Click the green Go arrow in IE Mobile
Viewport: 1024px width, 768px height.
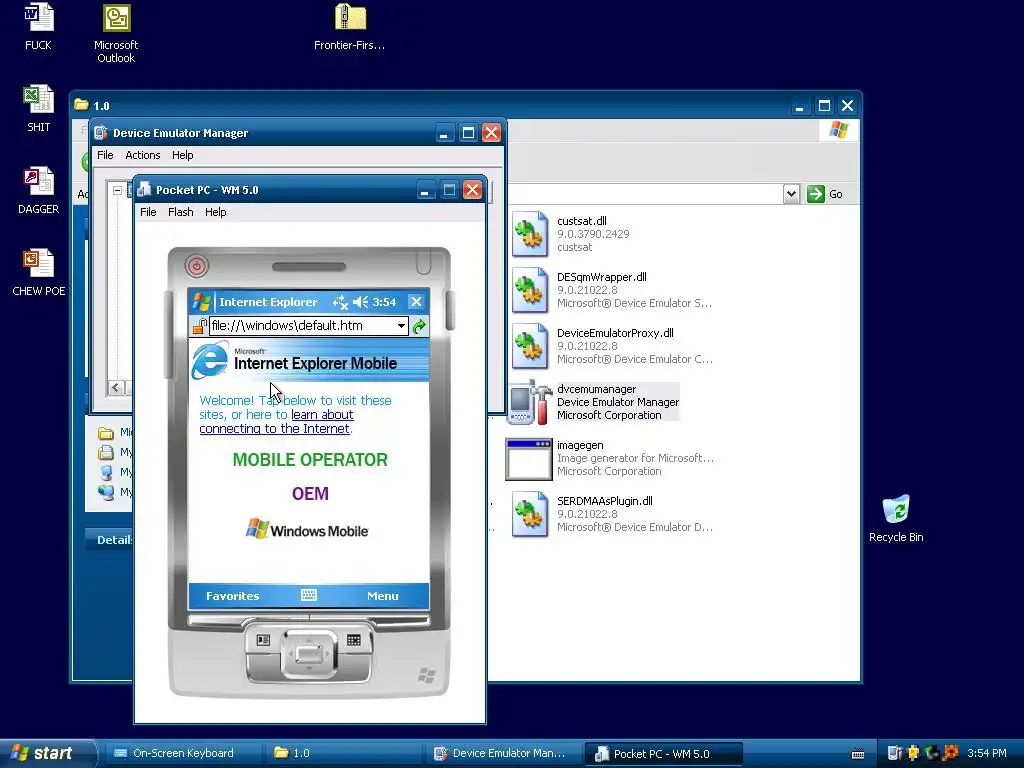point(419,326)
